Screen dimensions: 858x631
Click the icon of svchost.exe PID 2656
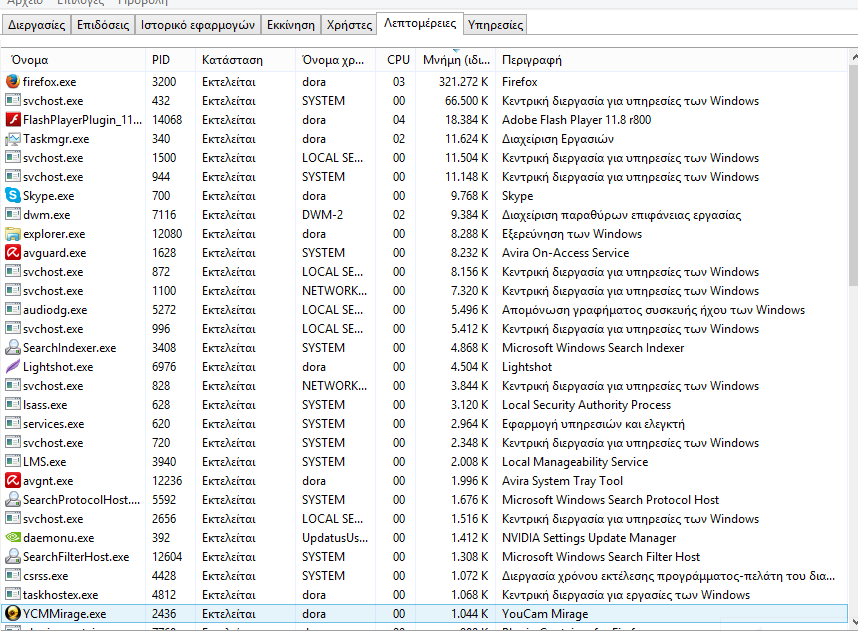click(13, 518)
